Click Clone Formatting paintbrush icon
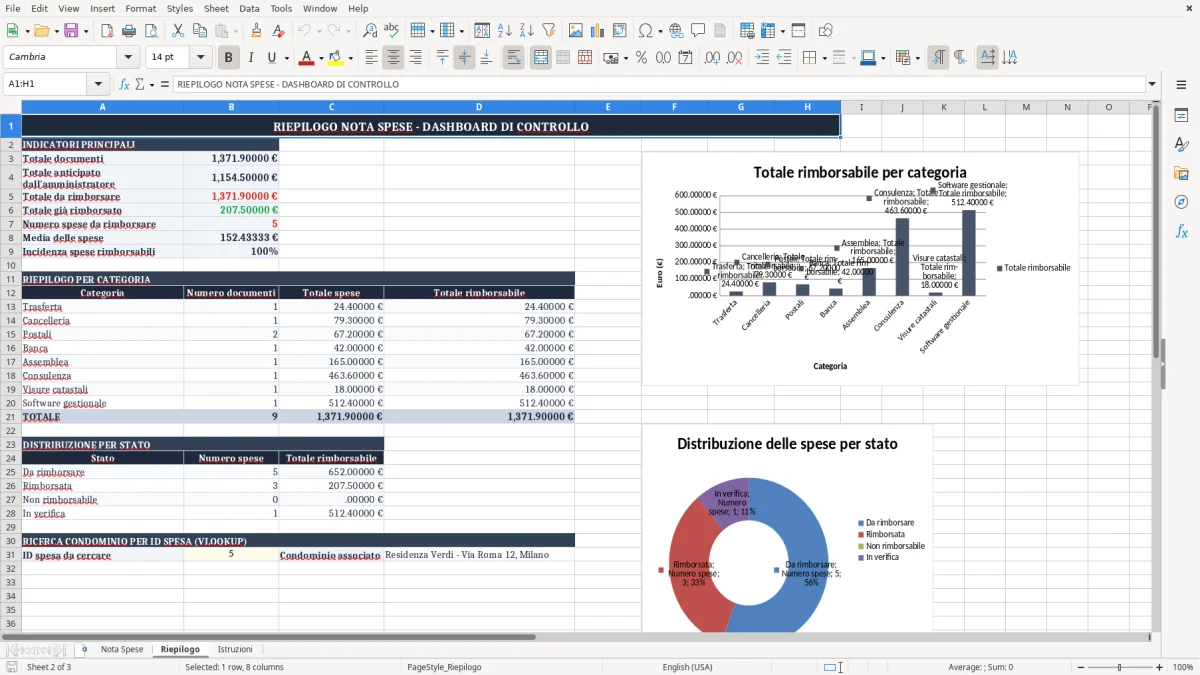 pos(256,31)
